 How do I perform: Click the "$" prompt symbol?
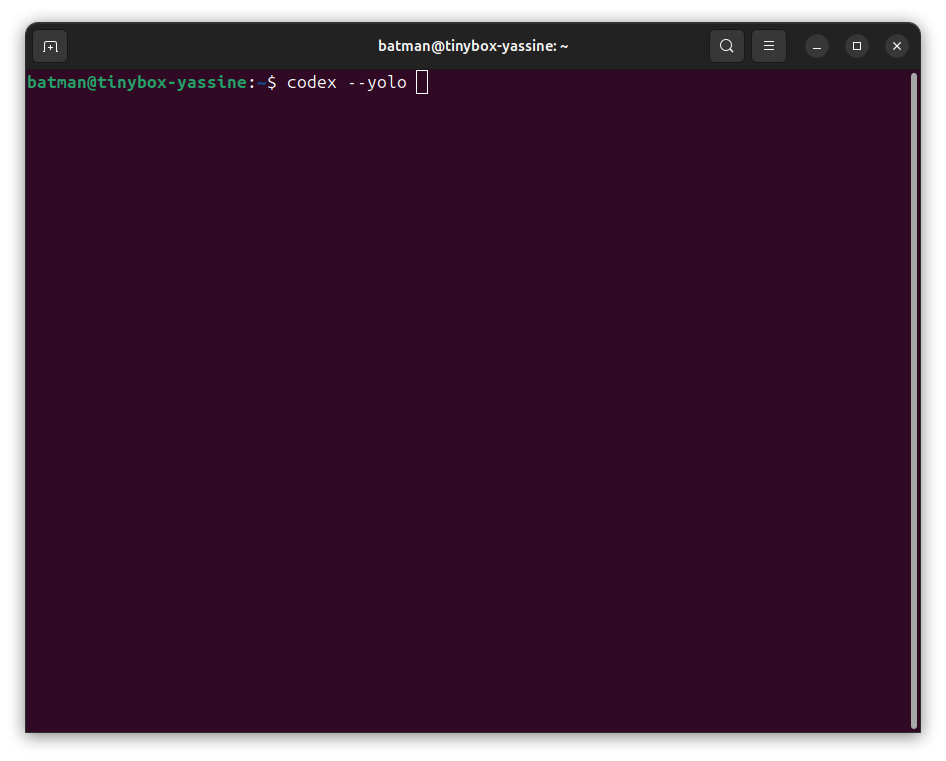[271, 83]
